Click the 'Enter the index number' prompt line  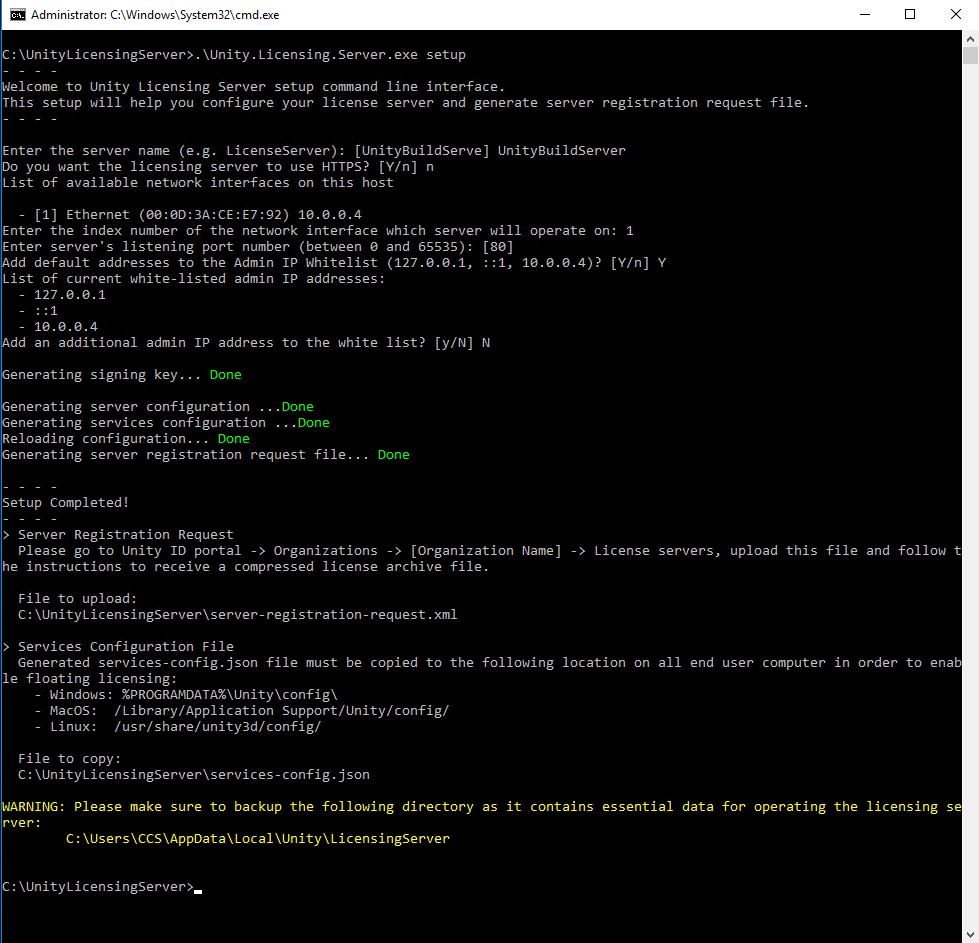[318, 231]
